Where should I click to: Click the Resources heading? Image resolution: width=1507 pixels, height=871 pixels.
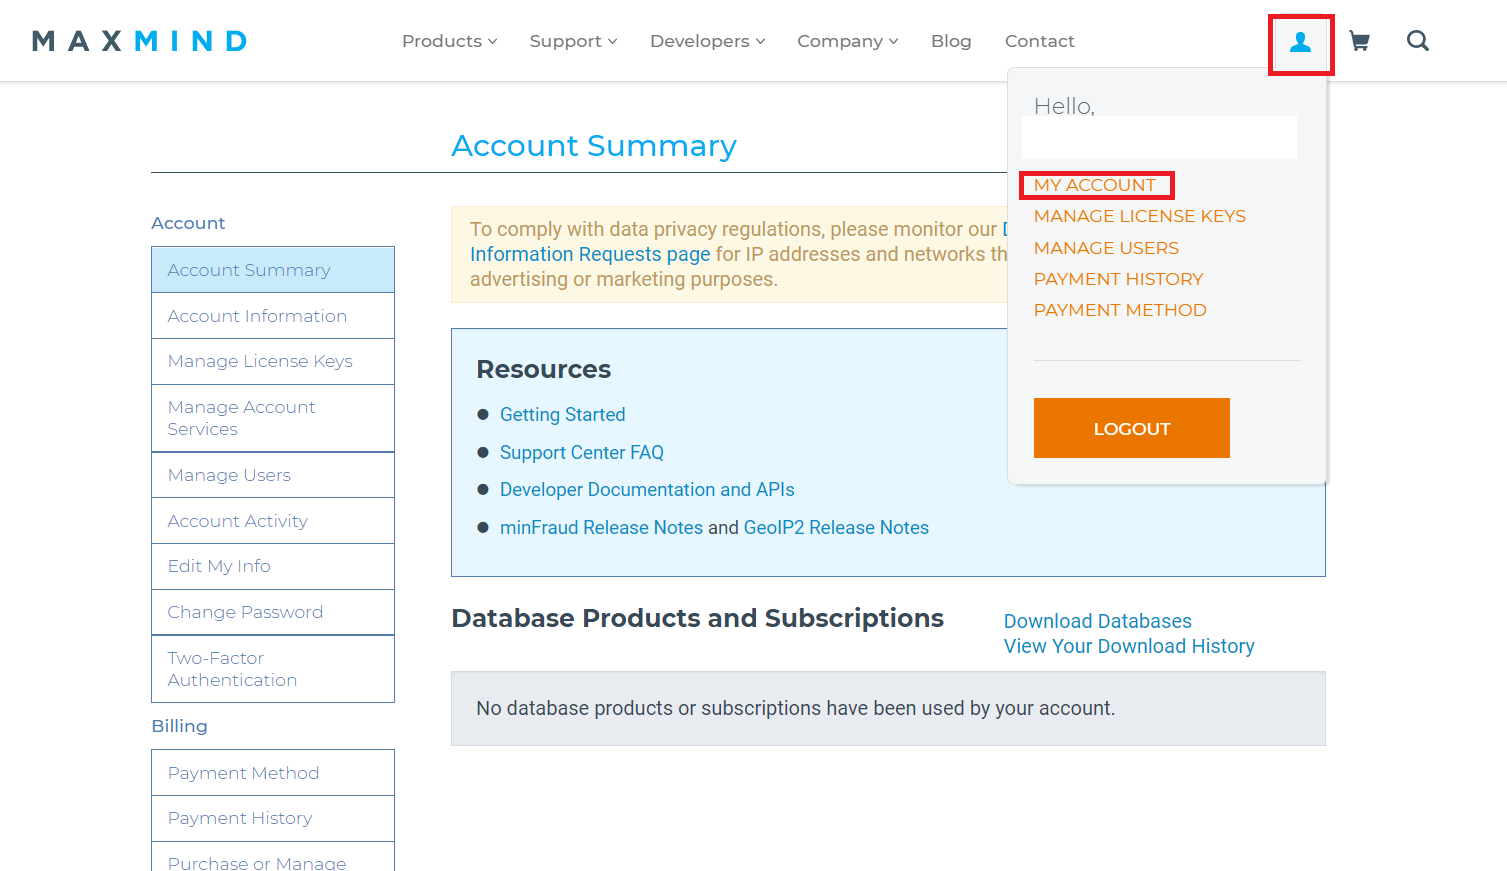pyautogui.click(x=543, y=369)
